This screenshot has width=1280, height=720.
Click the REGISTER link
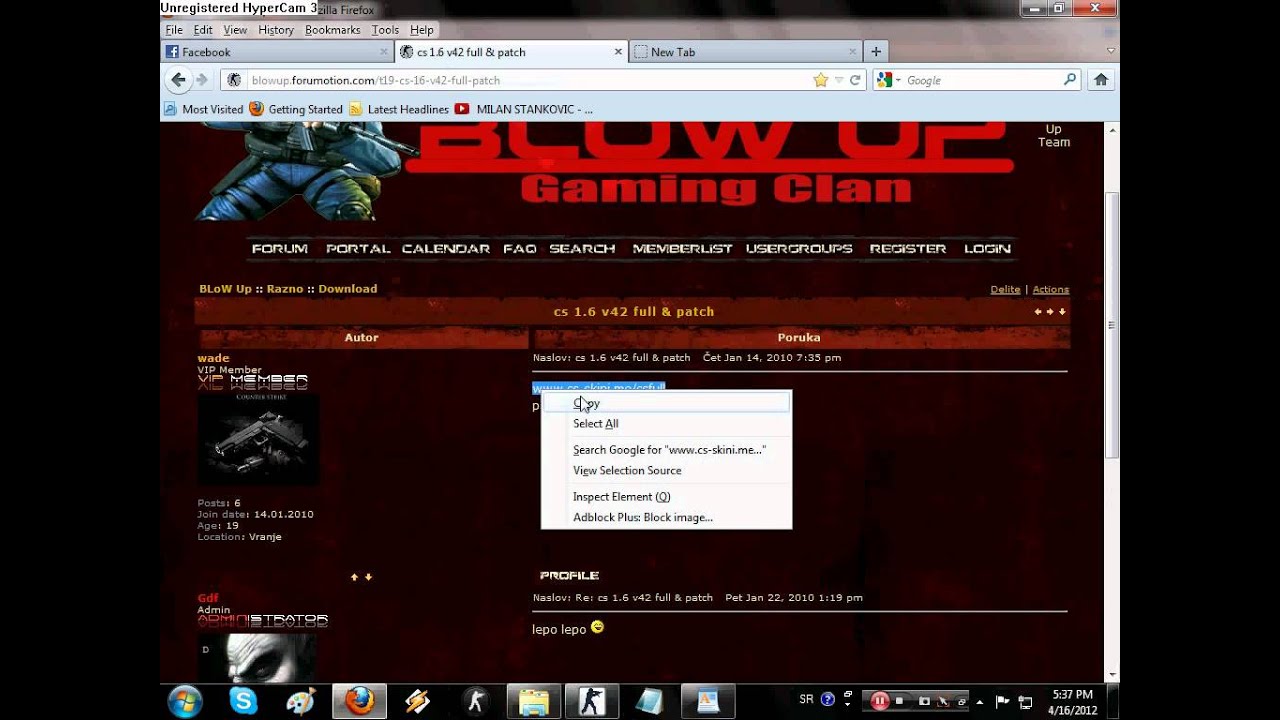pyautogui.click(x=908, y=249)
